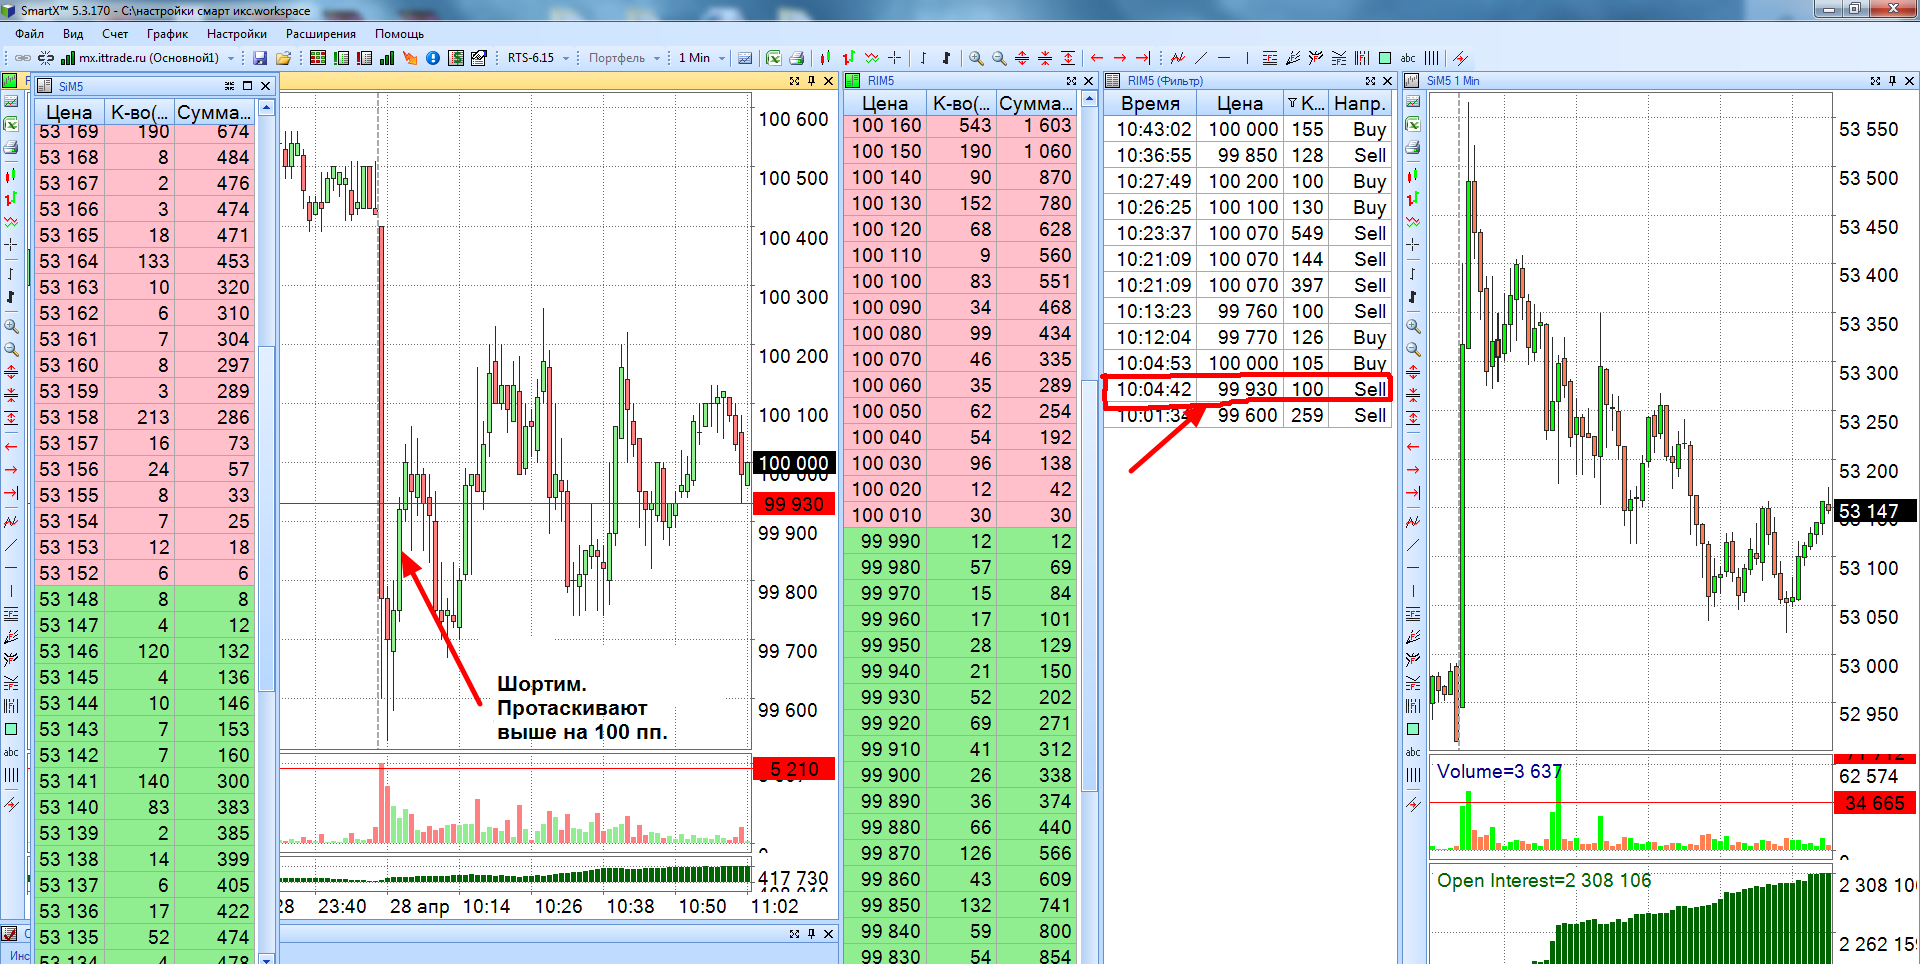
Task: Click the SiM5 order book panel title
Action: (x=70, y=86)
